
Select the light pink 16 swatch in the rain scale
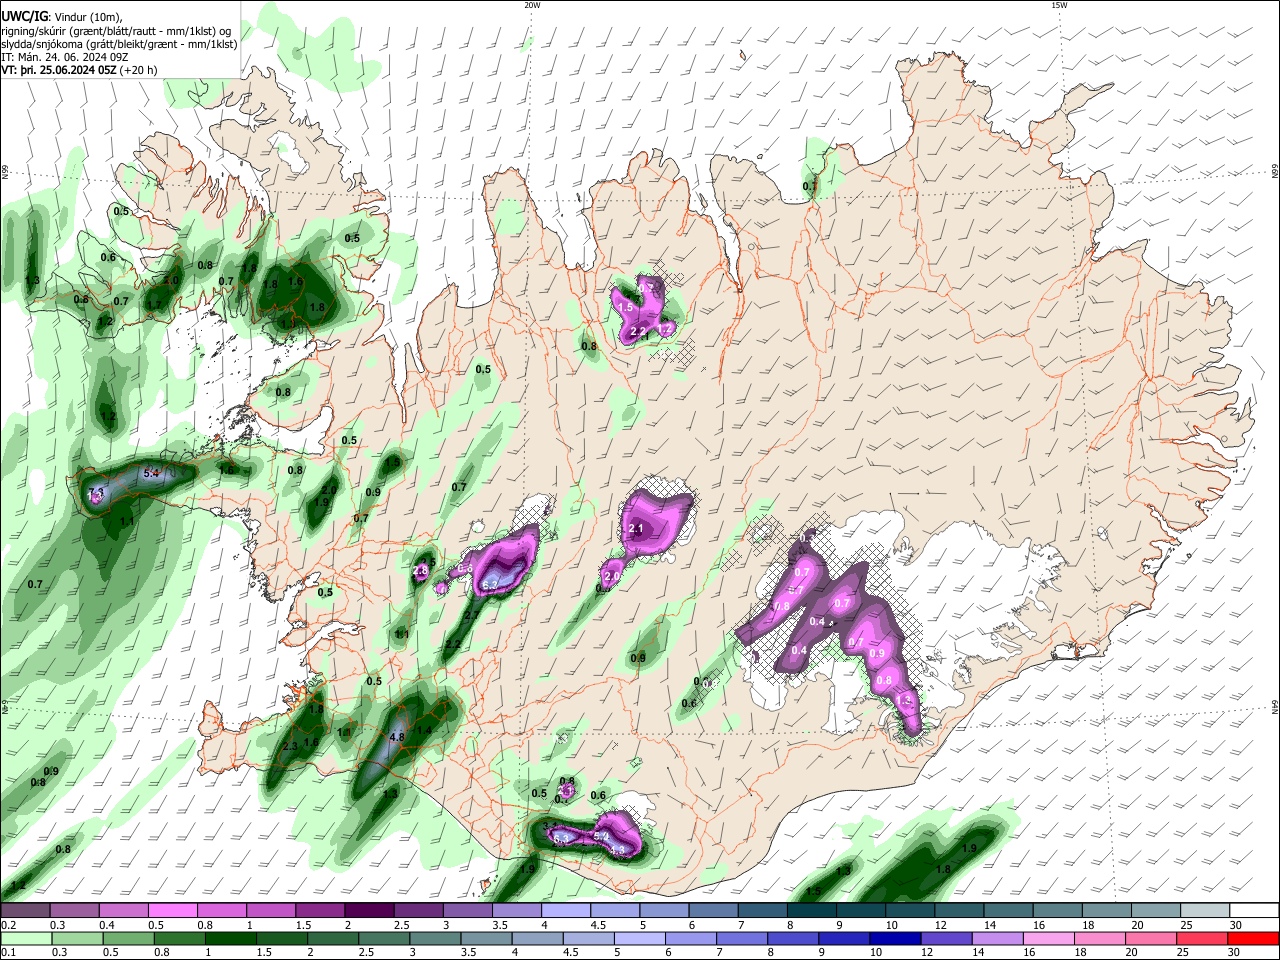(1049, 938)
